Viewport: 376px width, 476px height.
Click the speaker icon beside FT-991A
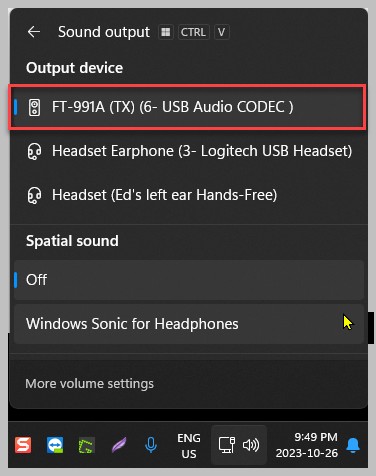34,107
